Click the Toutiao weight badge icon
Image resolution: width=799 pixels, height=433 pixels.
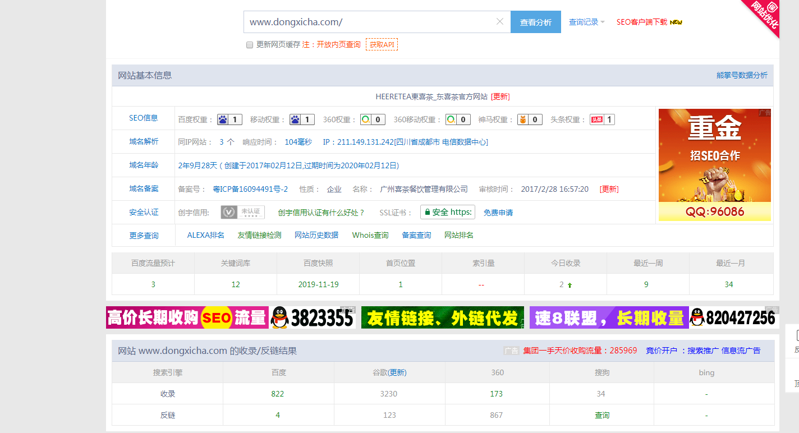pyautogui.click(x=596, y=120)
